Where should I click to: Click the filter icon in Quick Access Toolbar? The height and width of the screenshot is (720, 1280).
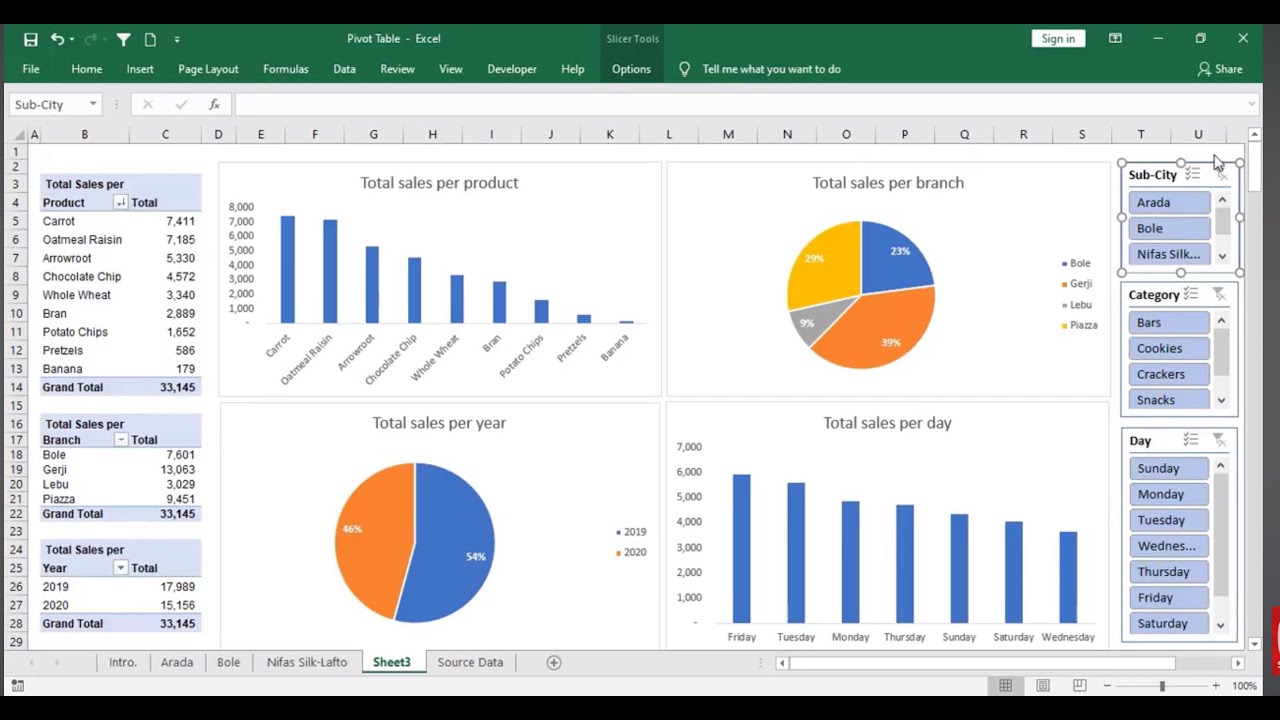click(123, 39)
